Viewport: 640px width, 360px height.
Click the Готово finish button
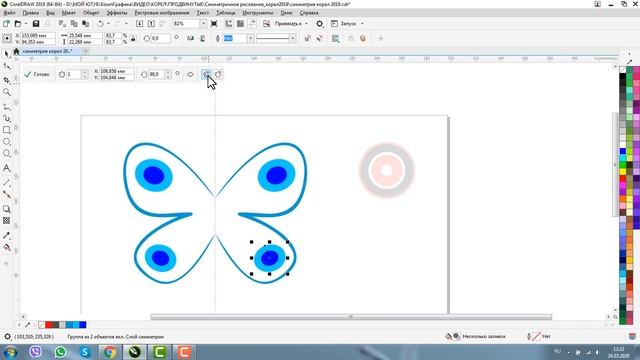tap(37, 74)
